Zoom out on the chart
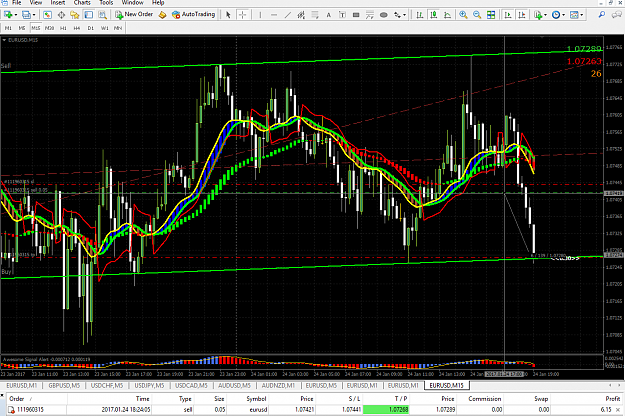This screenshot has width=625, height=416. [x=477, y=15]
